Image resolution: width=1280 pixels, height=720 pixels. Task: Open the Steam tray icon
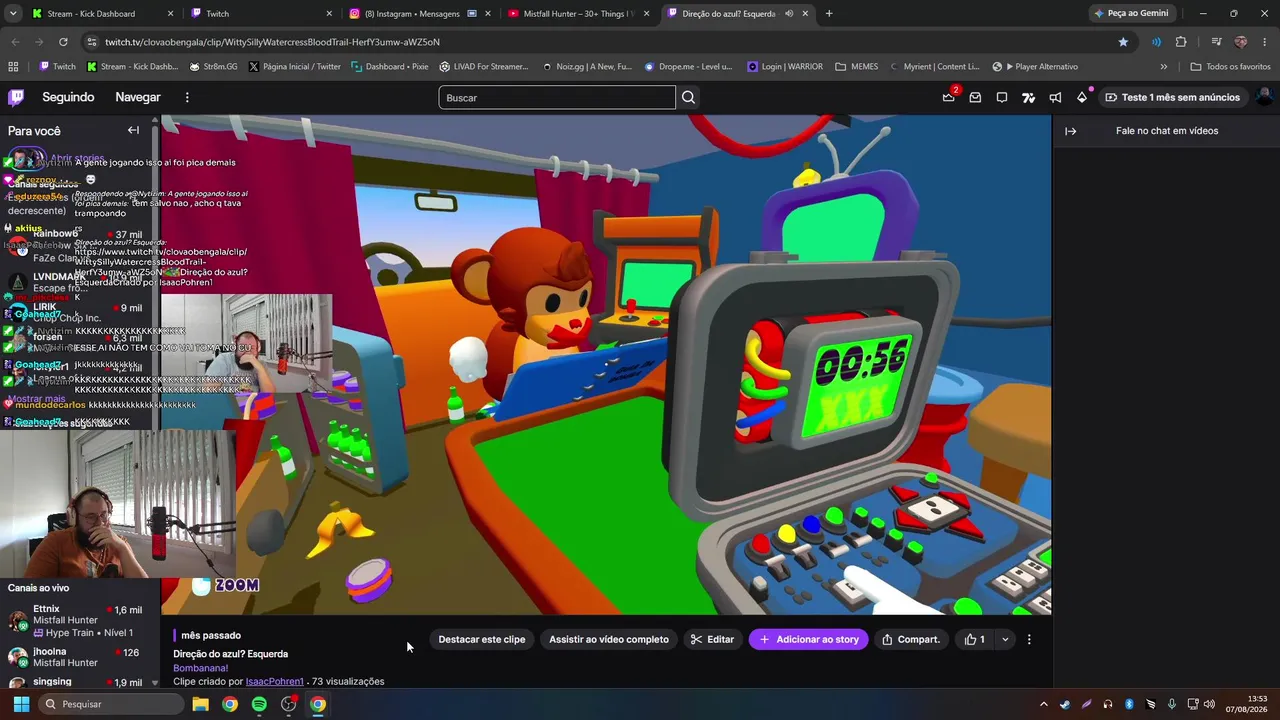tap(1065, 704)
